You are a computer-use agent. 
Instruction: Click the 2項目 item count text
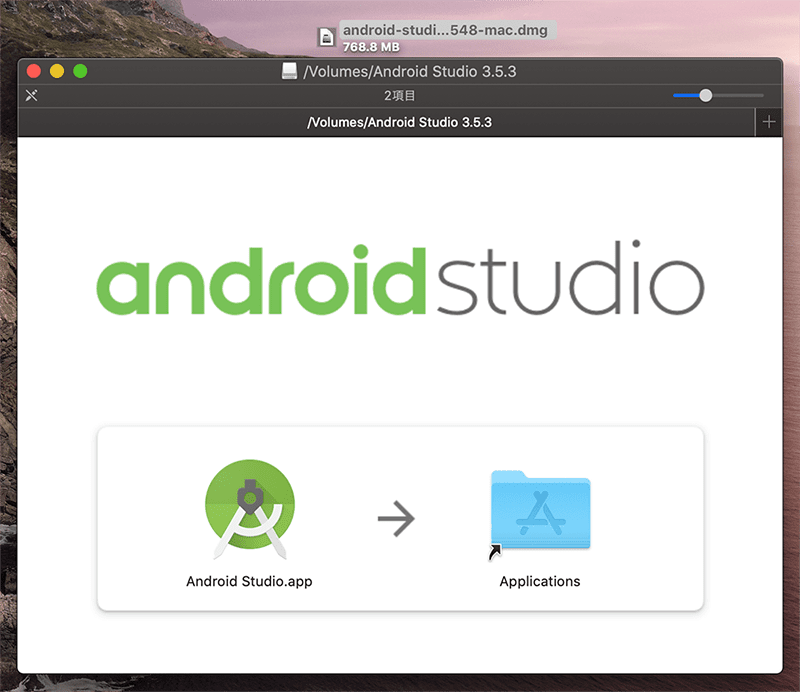point(399,95)
